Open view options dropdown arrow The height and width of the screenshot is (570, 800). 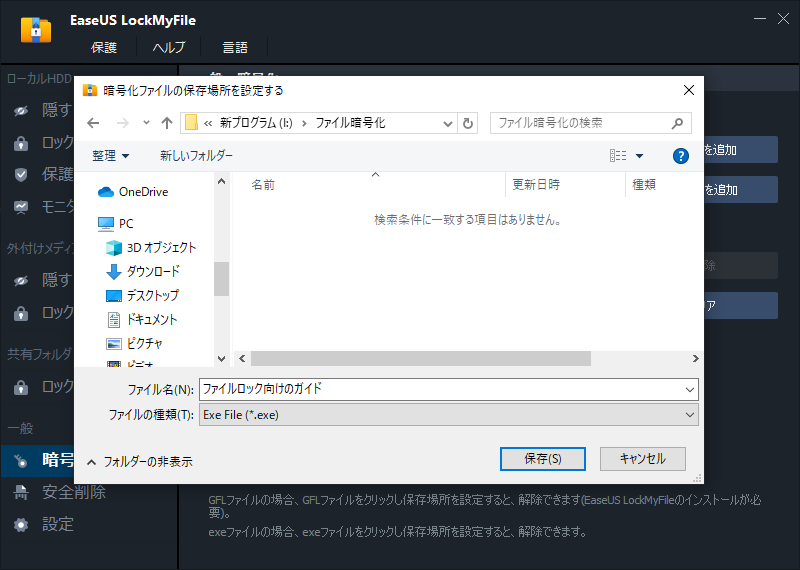[639, 156]
